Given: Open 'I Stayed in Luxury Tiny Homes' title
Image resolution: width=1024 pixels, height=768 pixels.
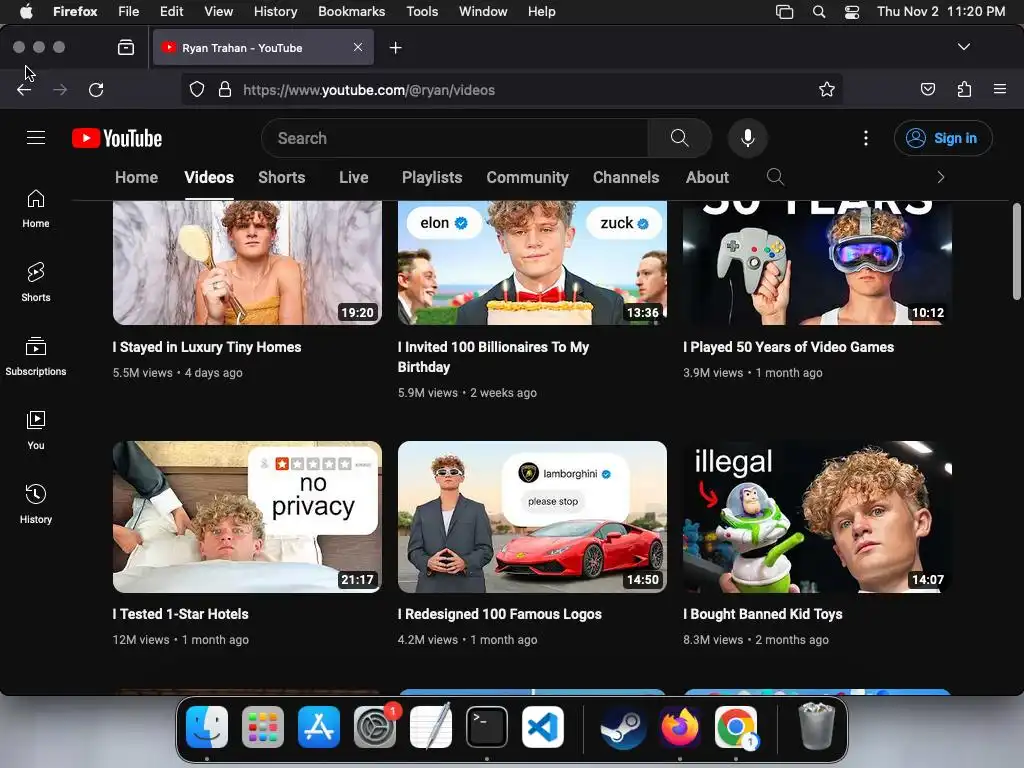Looking at the screenshot, I should [x=207, y=347].
